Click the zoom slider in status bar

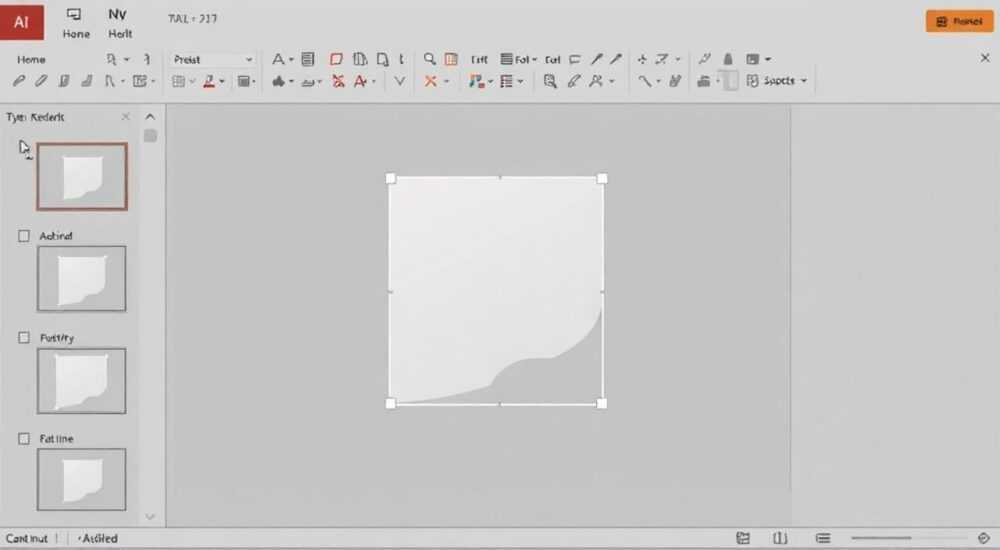tap(908, 538)
